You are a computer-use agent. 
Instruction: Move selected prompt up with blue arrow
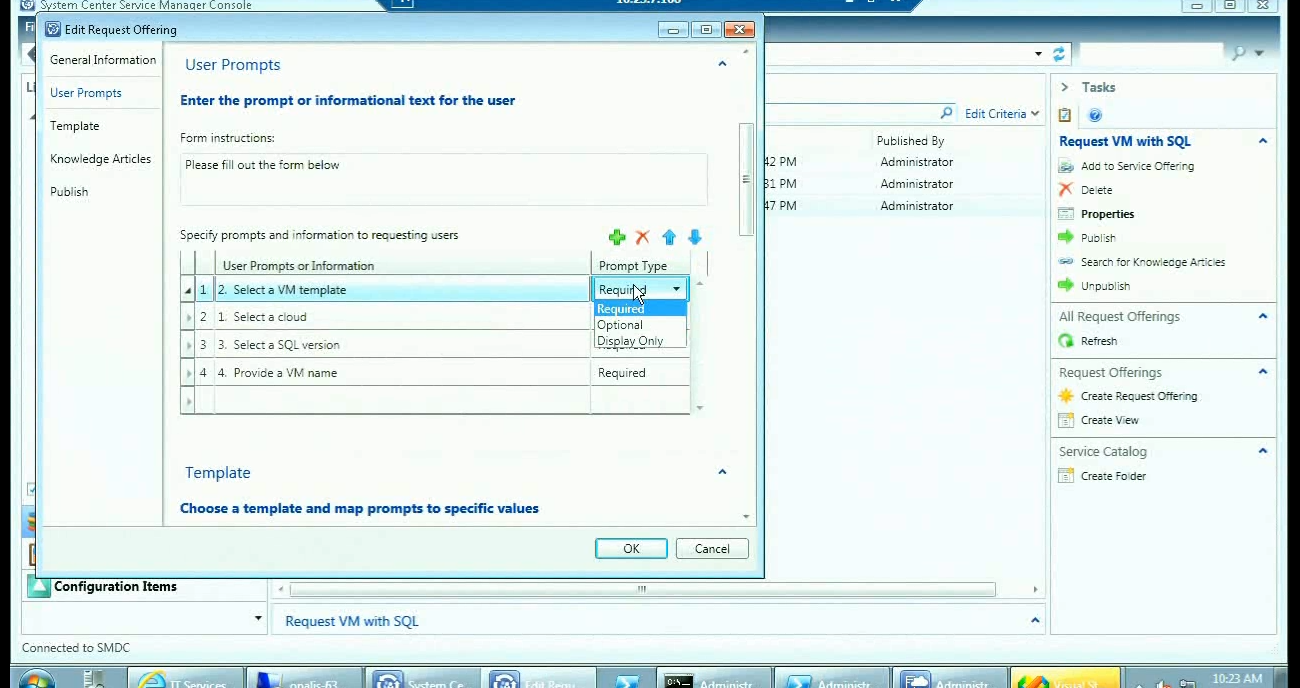(669, 237)
